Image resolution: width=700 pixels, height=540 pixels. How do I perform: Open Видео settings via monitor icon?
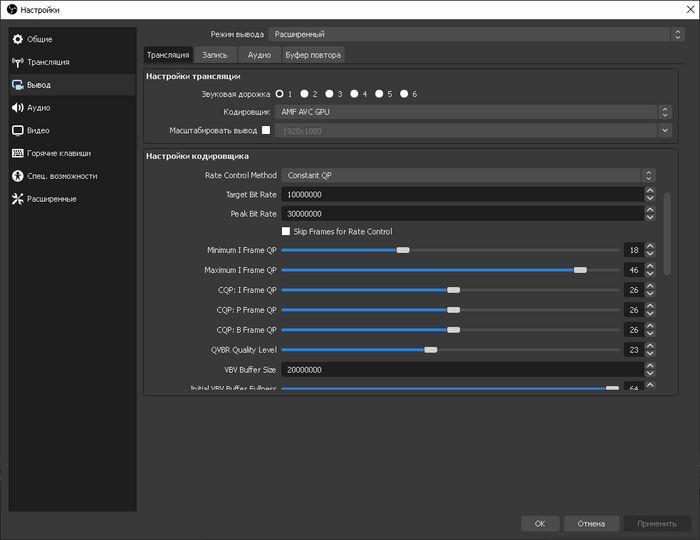18,130
